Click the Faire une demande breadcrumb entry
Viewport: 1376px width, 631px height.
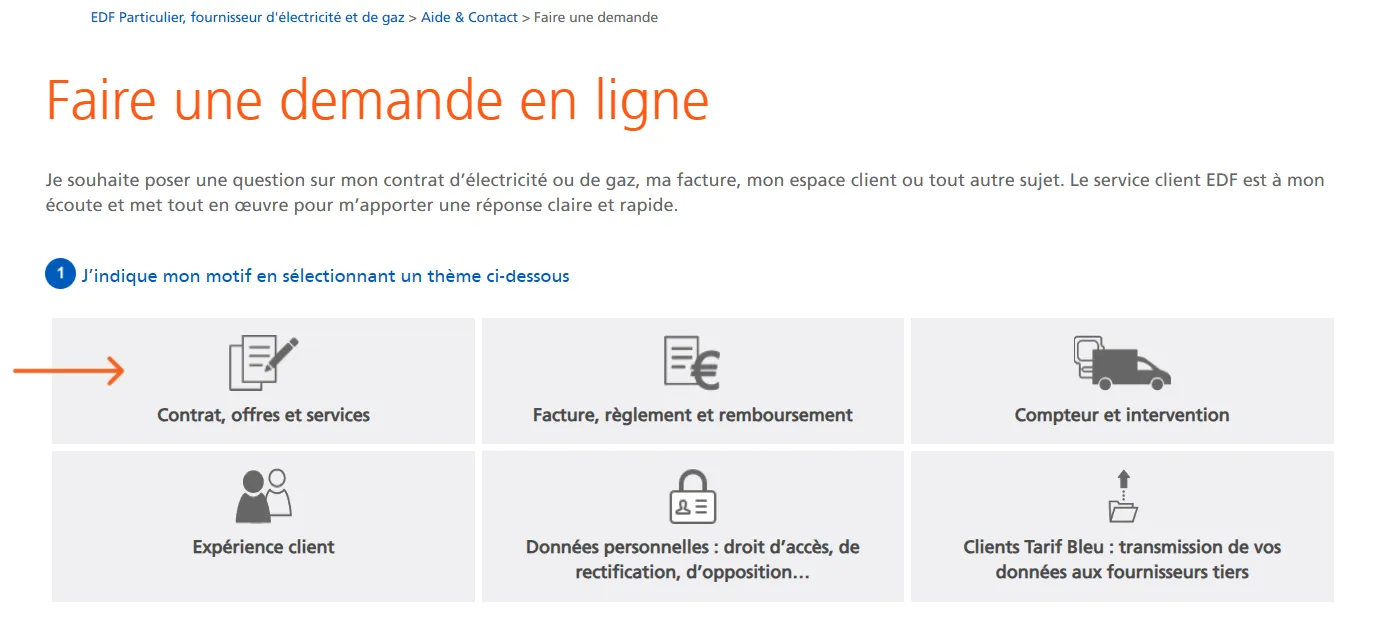[594, 17]
